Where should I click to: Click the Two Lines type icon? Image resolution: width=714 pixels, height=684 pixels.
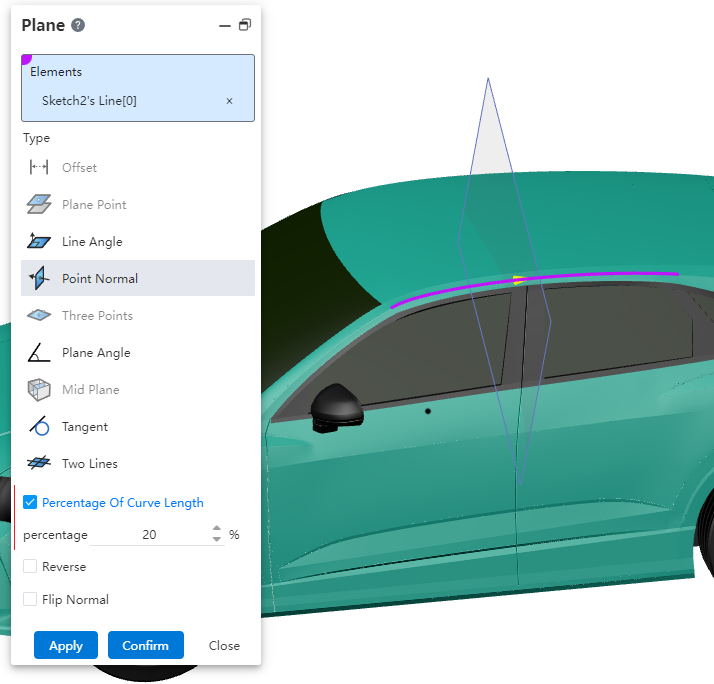click(x=39, y=463)
